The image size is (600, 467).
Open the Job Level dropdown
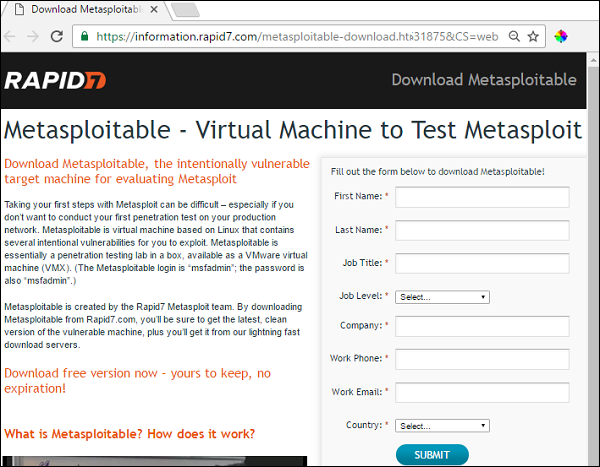click(x=442, y=297)
